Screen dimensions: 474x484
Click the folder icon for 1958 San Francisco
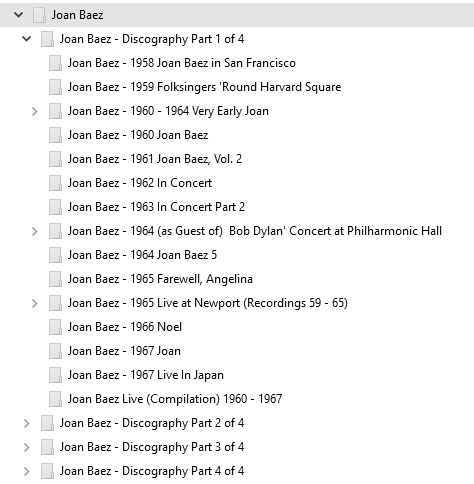(x=55, y=63)
